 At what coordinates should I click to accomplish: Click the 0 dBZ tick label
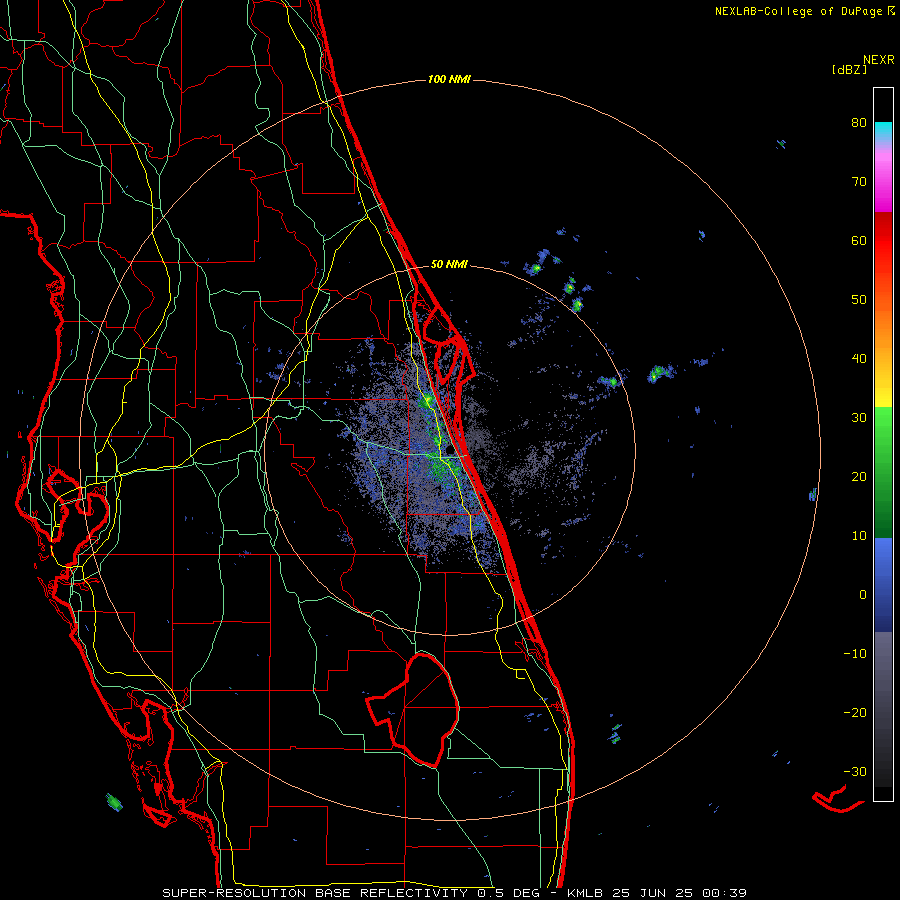[863, 595]
